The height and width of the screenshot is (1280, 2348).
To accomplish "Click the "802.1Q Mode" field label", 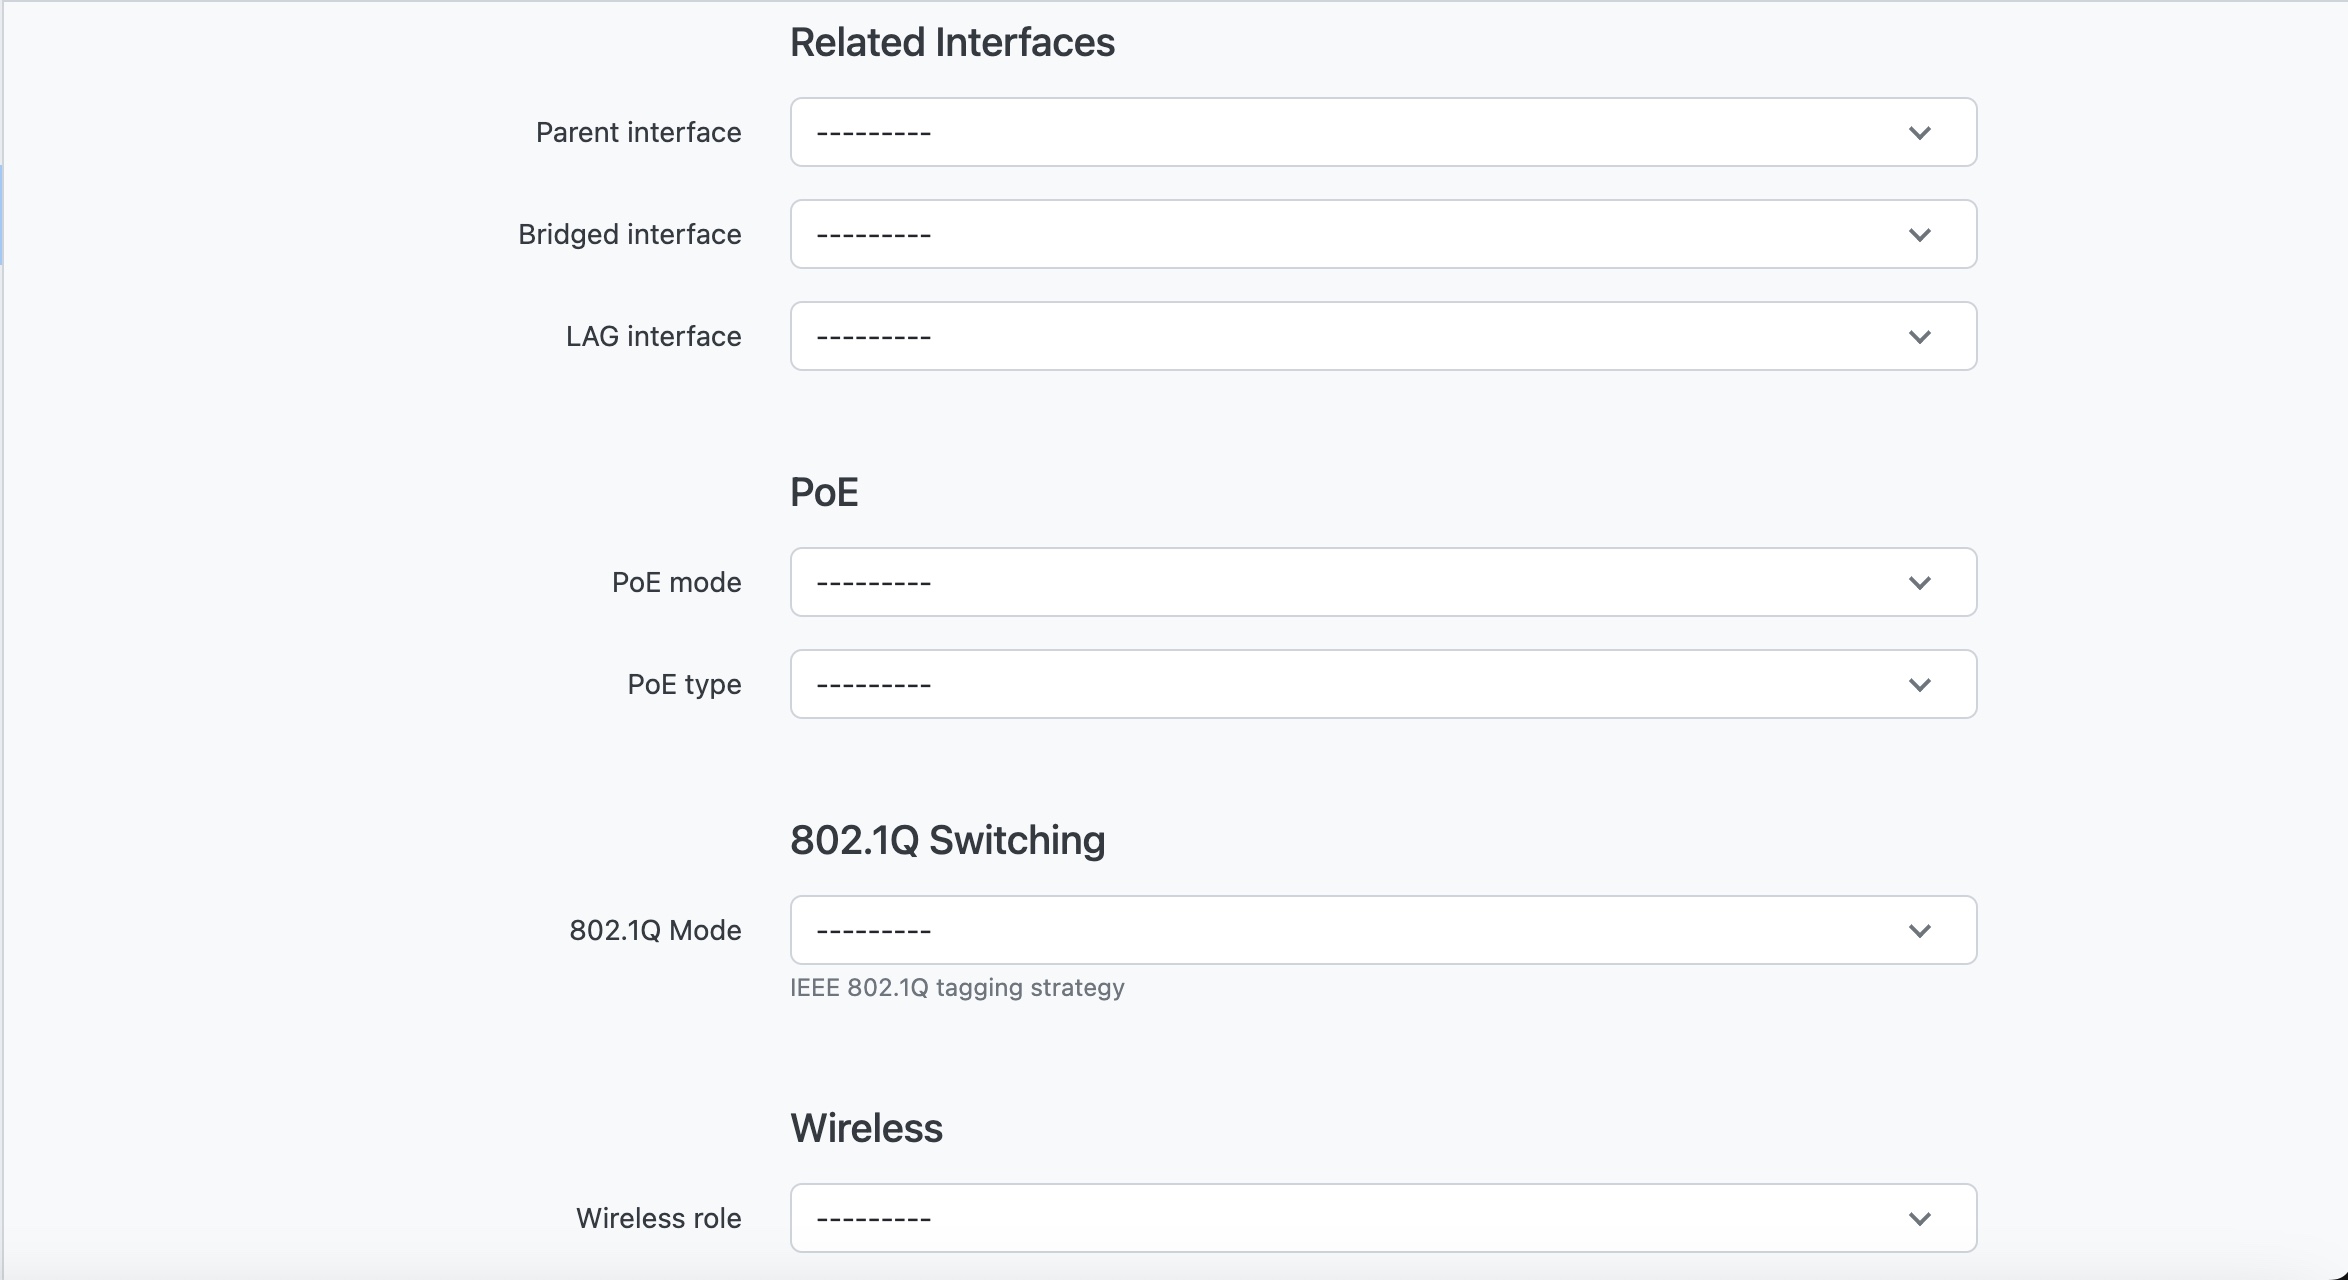I will (655, 930).
